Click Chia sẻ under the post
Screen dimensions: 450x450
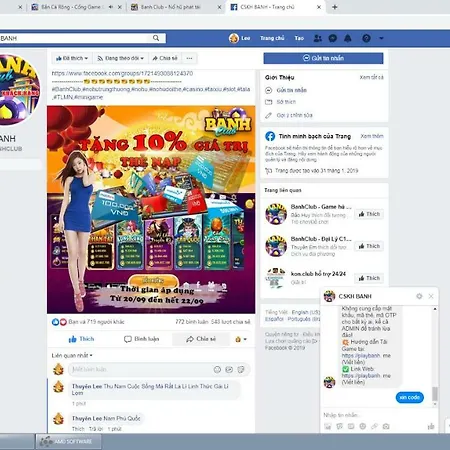(201, 339)
